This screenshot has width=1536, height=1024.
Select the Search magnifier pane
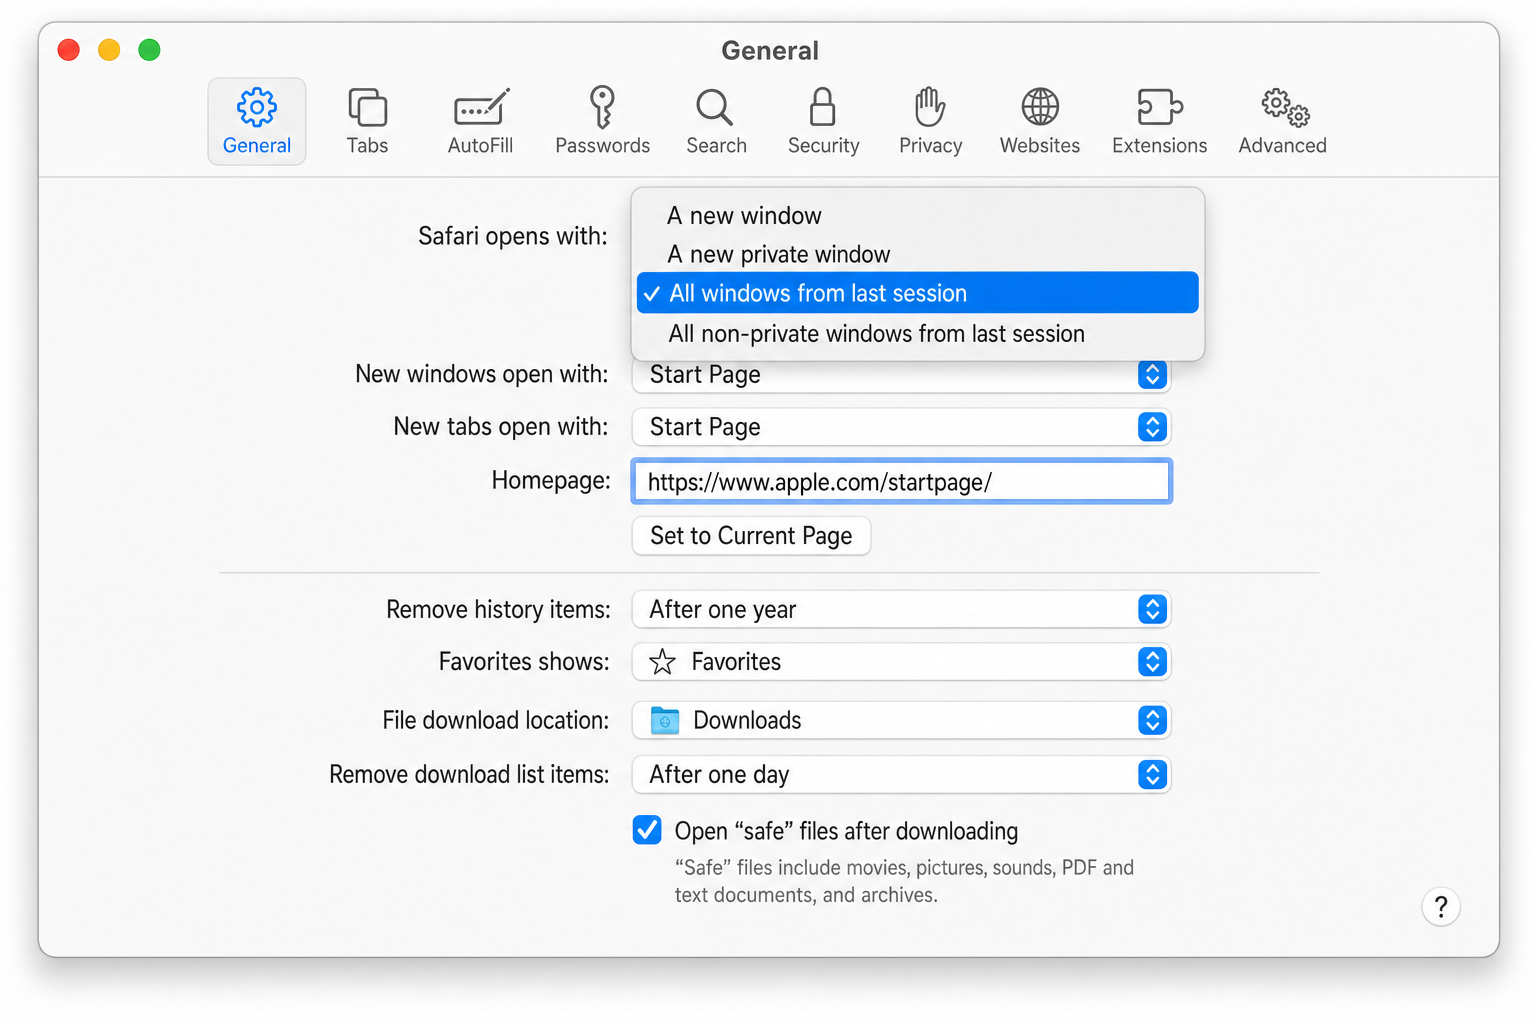coord(716,122)
